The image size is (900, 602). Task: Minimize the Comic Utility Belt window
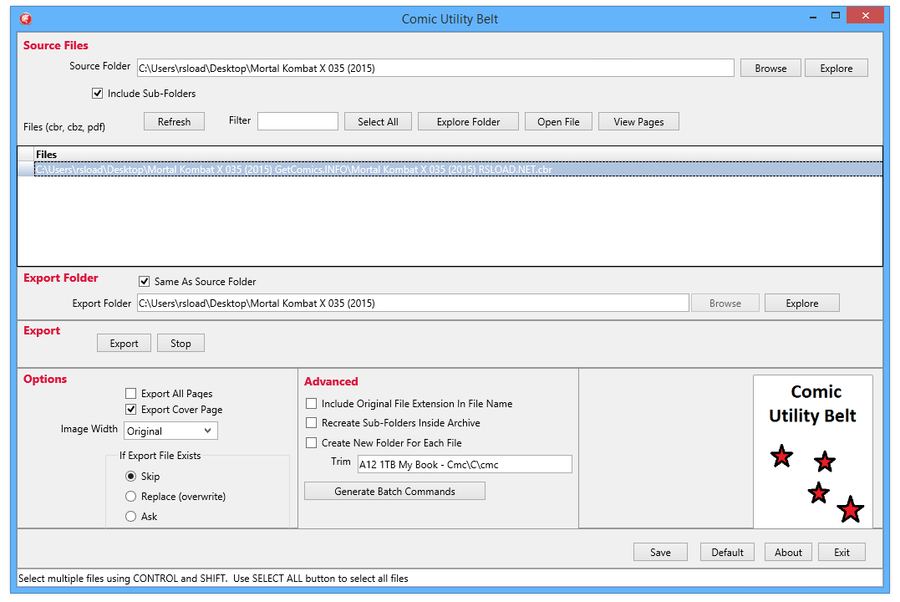coord(813,17)
